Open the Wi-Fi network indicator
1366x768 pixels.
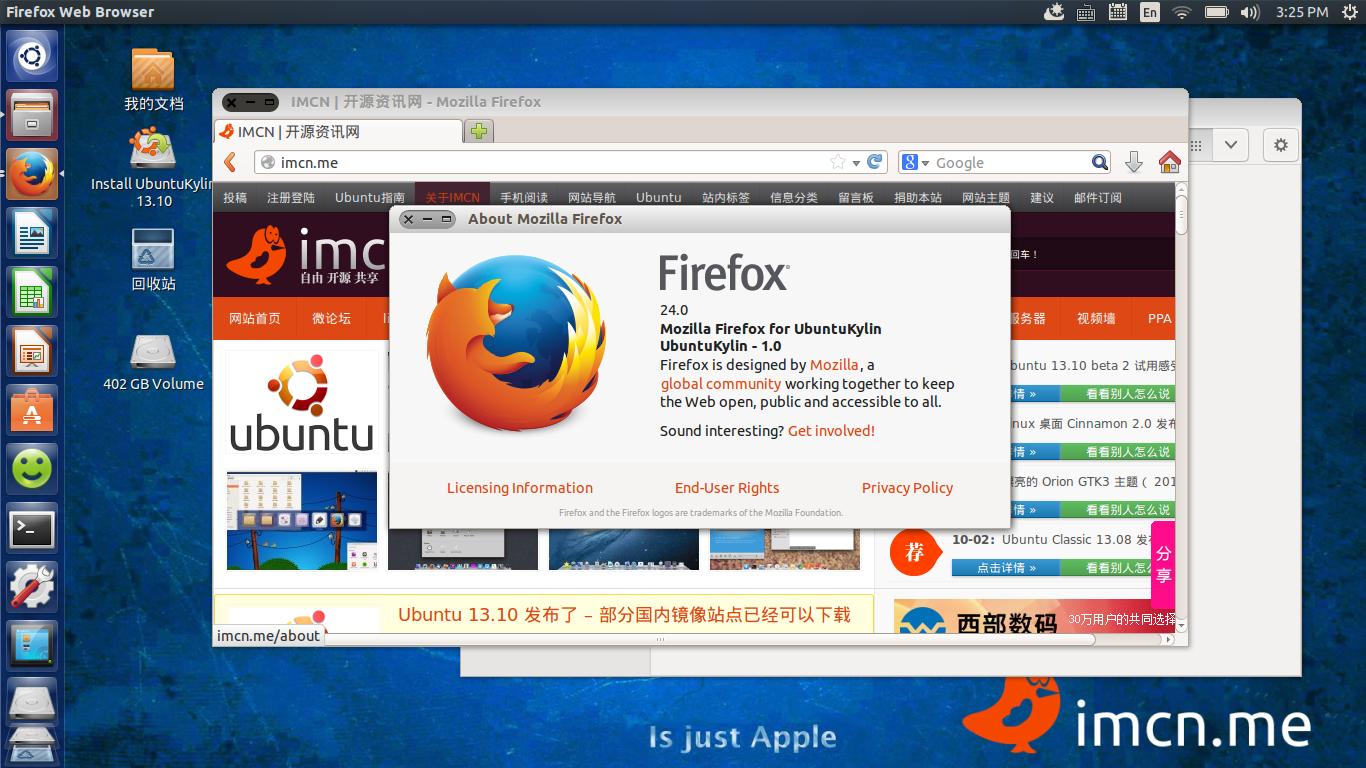1182,12
